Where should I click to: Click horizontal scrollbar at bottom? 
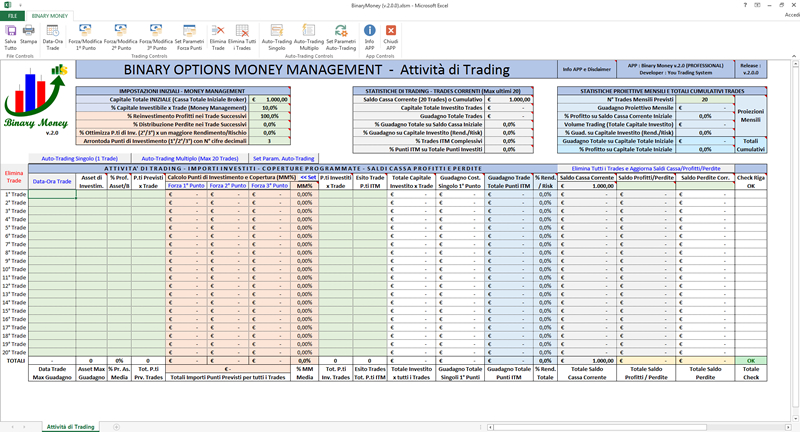pos(599,427)
